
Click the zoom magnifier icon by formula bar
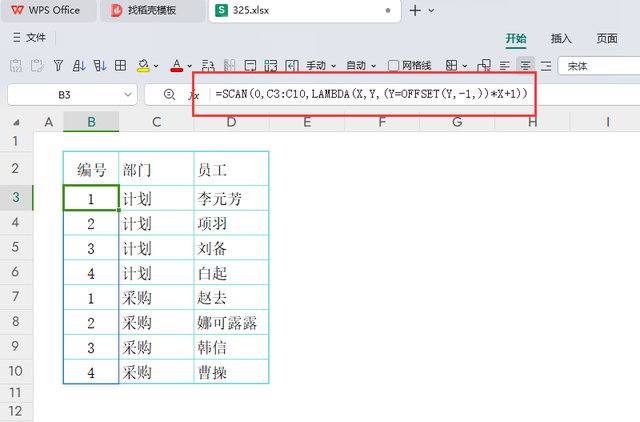coord(169,95)
